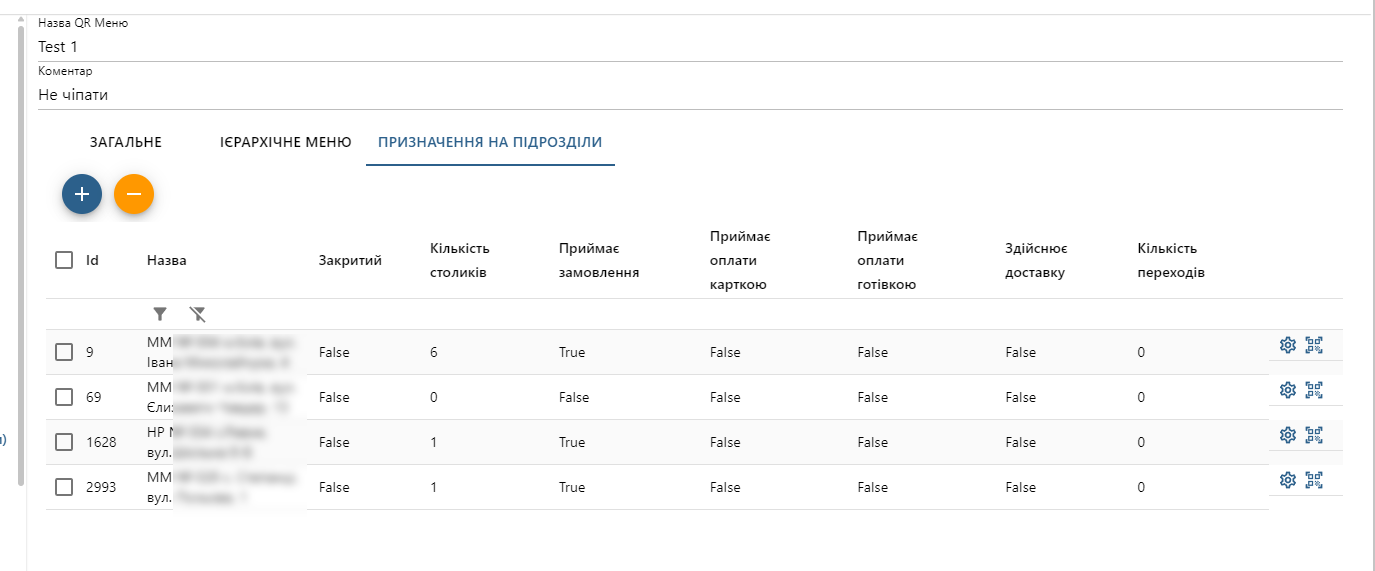Show QR code for row Id 1628
The height and width of the screenshot is (571, 1375).
(1314, 435)
